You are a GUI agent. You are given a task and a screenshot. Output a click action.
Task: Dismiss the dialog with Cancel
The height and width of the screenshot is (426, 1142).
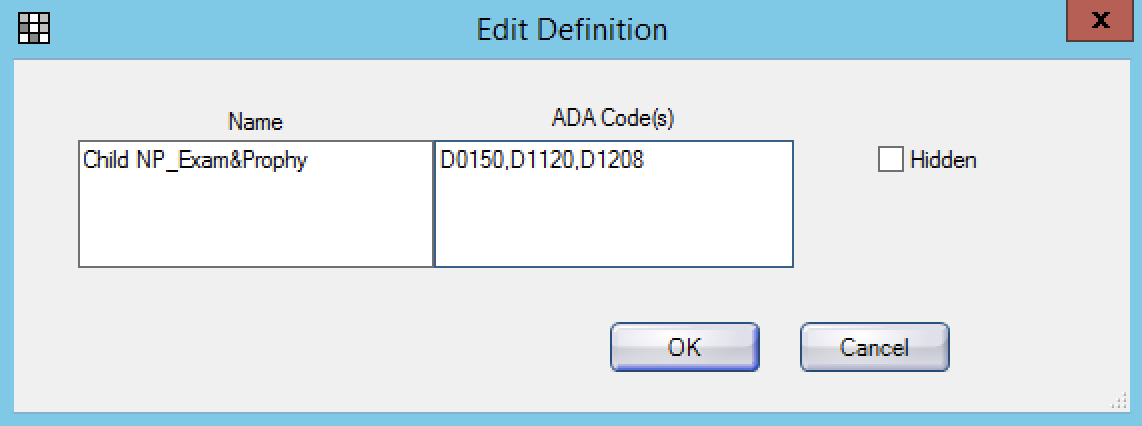click(874, 347)
